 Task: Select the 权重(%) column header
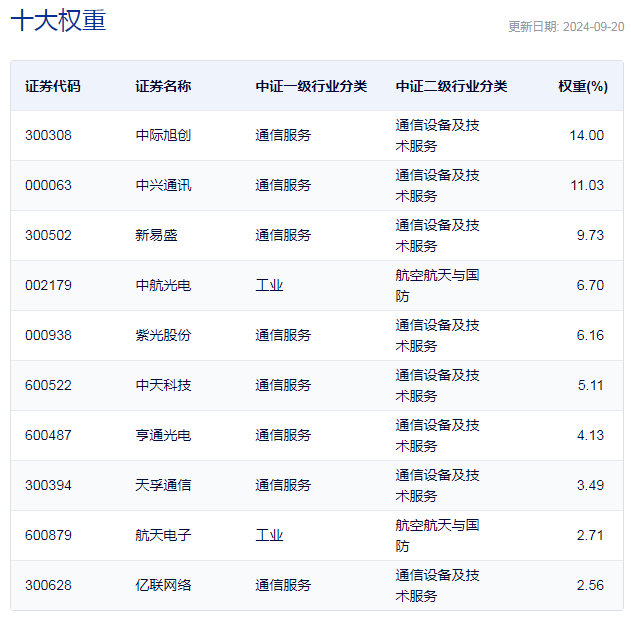pyautogui.click(x=583, y=86)
